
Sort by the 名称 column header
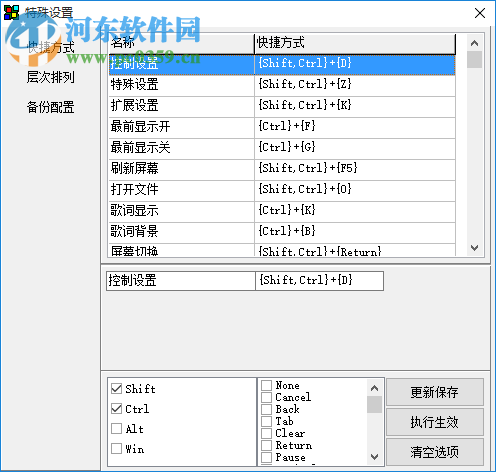pos(182,44)
